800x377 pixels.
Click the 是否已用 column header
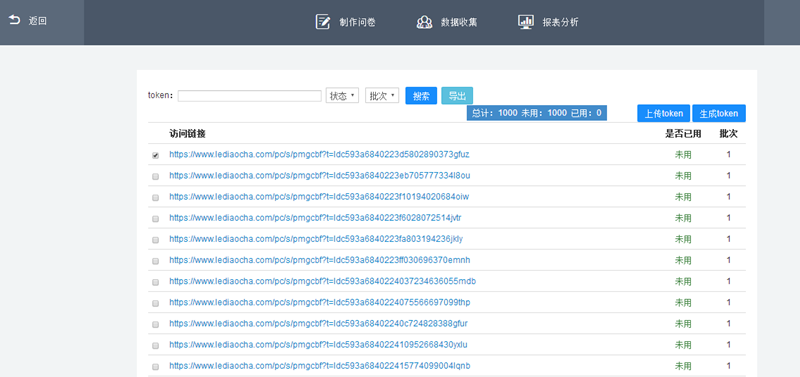683,134
